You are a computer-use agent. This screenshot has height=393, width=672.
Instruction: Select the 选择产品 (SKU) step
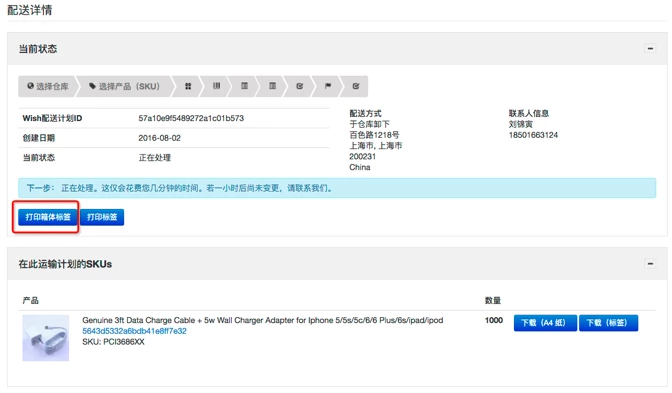click(124, 86)
